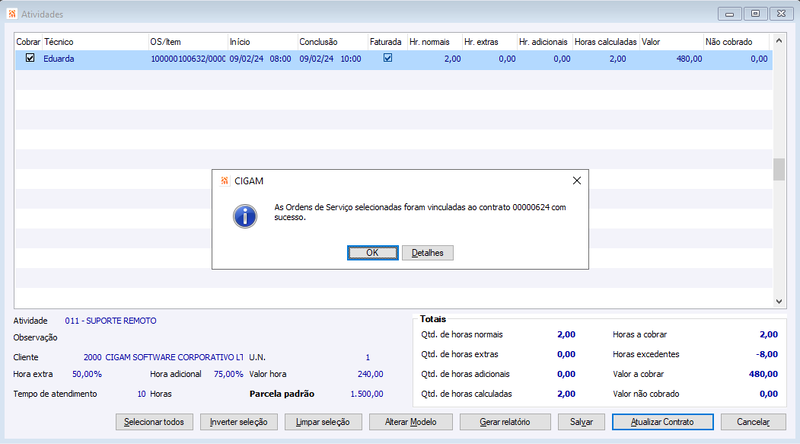Click the Atualizar Contrato button
The height and width of the screenshot is (444, 800).
tap(662, 422)
